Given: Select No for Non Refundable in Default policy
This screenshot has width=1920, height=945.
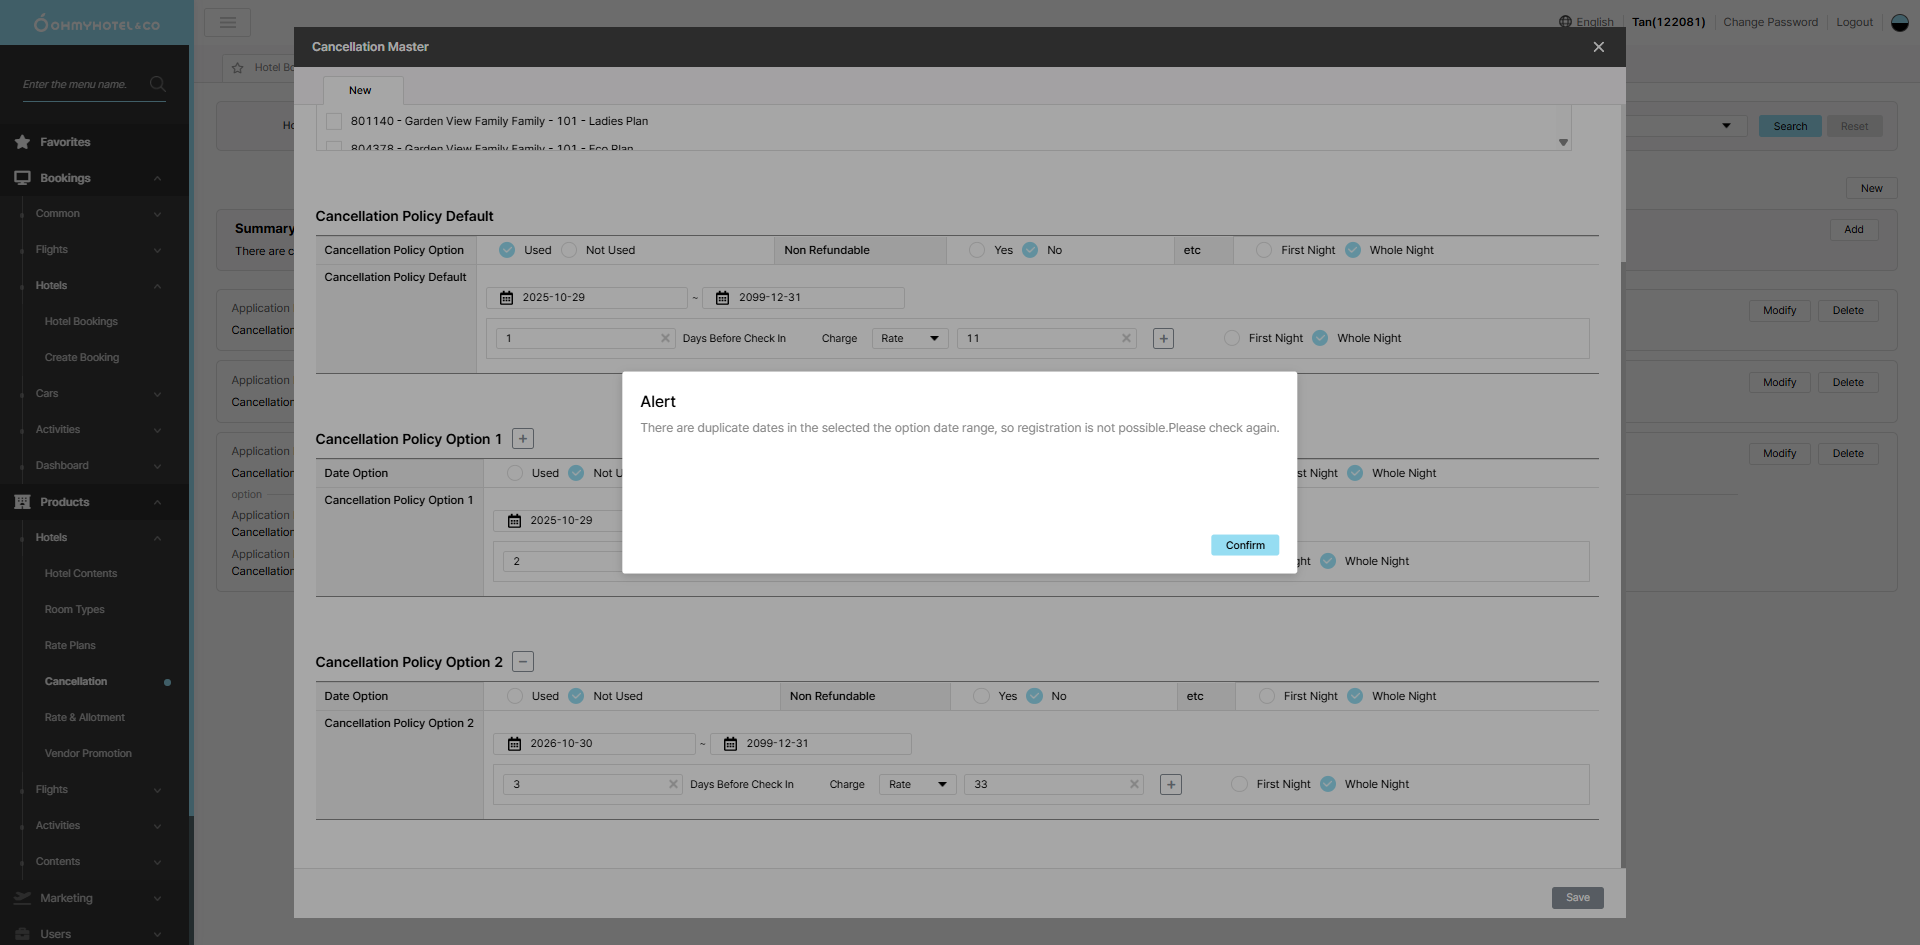Looking at the screenshot, I should click(1030, 250).
